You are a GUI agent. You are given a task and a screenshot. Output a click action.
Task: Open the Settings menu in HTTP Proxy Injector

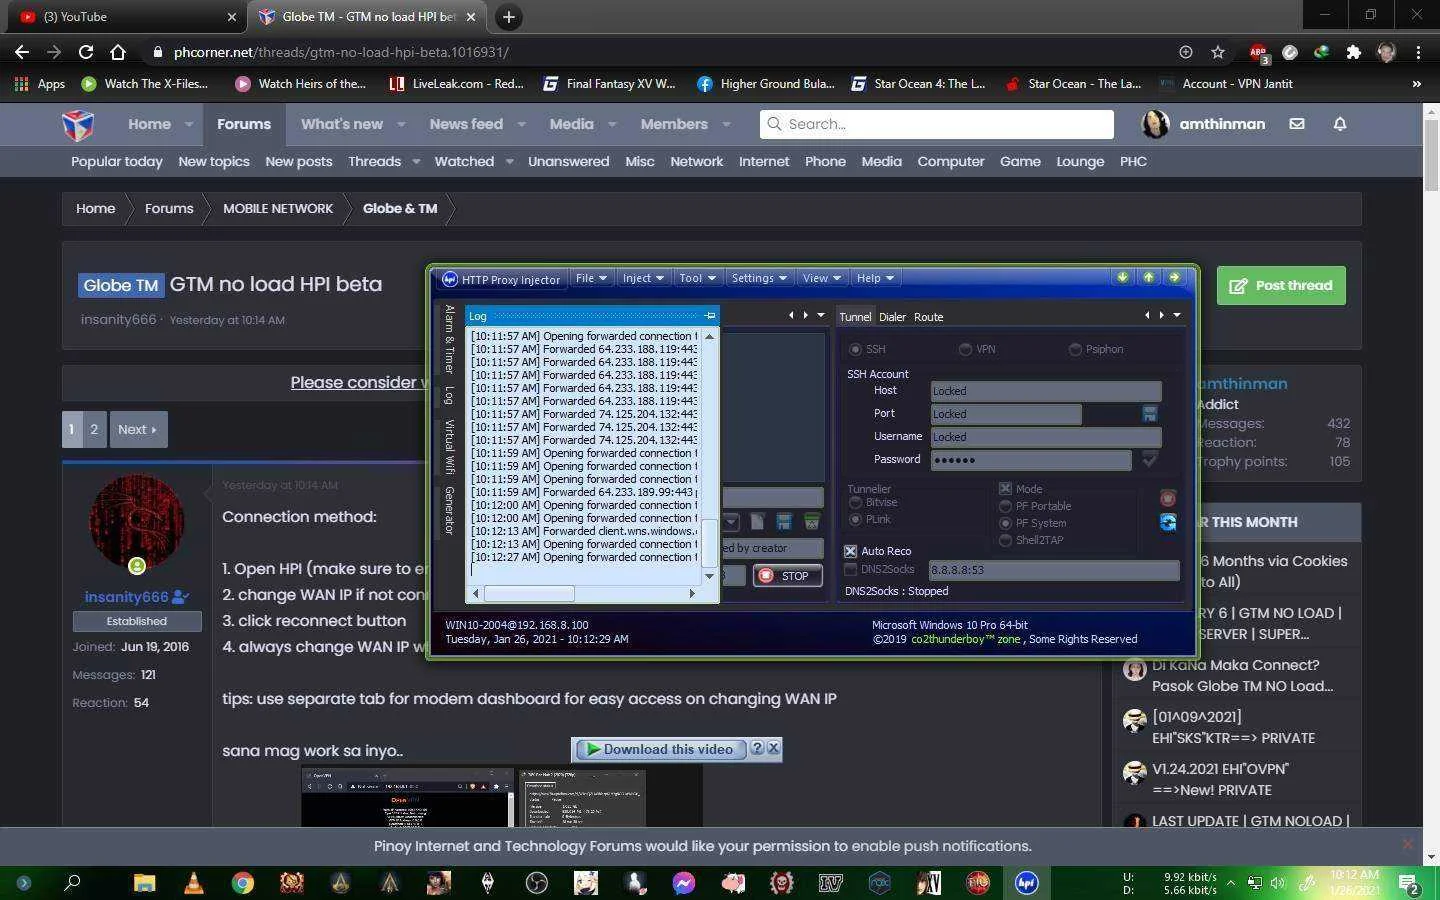[x=759, y=278]
